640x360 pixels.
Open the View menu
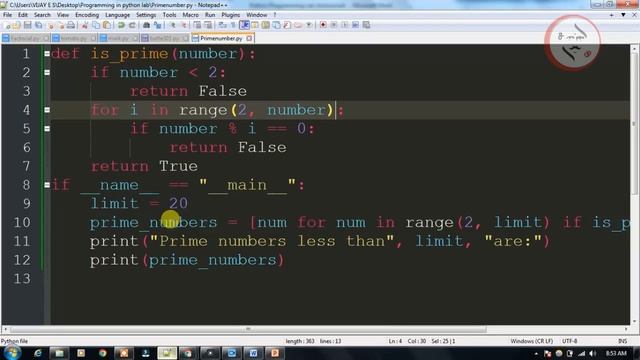(62, 15)
